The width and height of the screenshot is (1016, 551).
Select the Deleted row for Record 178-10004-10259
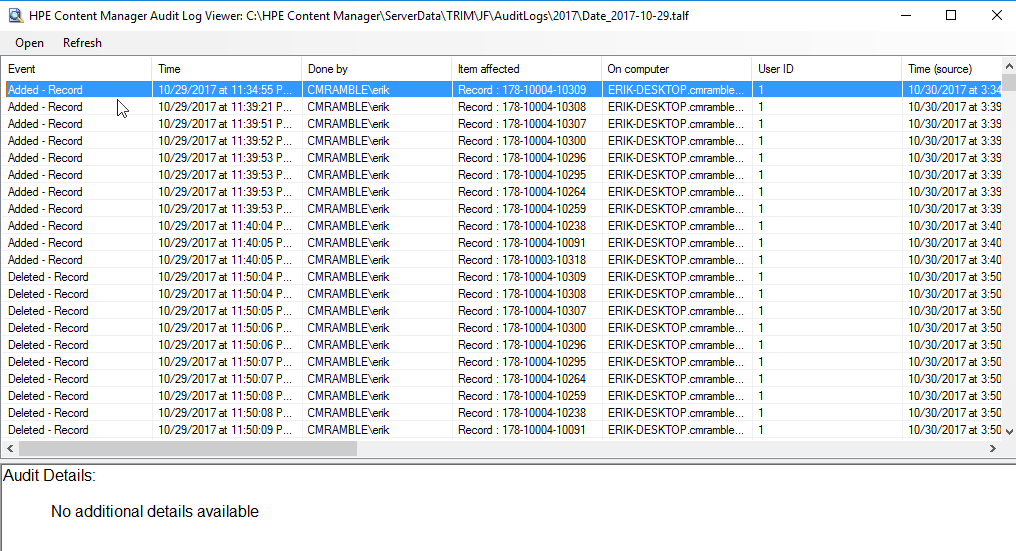coord(502,396)
